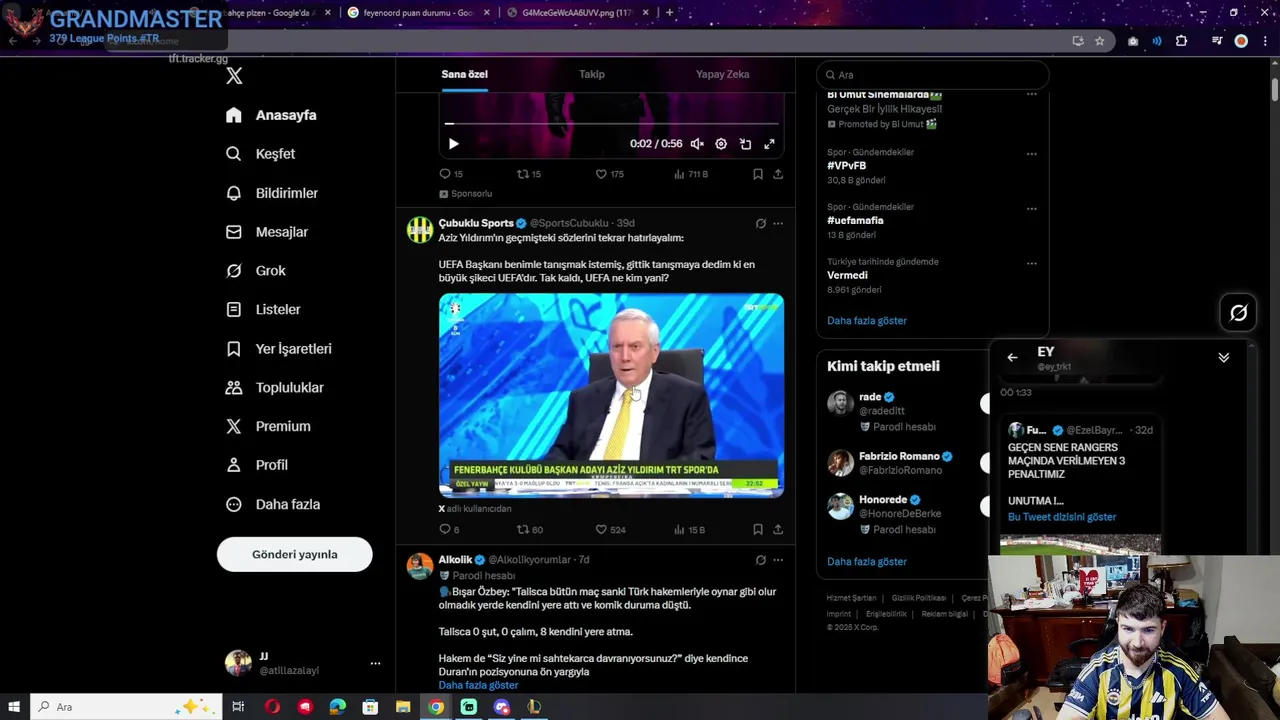Expand Alkolik post with Daha fazla göster
The image size is (1280, 720).
pyautogui.click(x=478, y=685)
